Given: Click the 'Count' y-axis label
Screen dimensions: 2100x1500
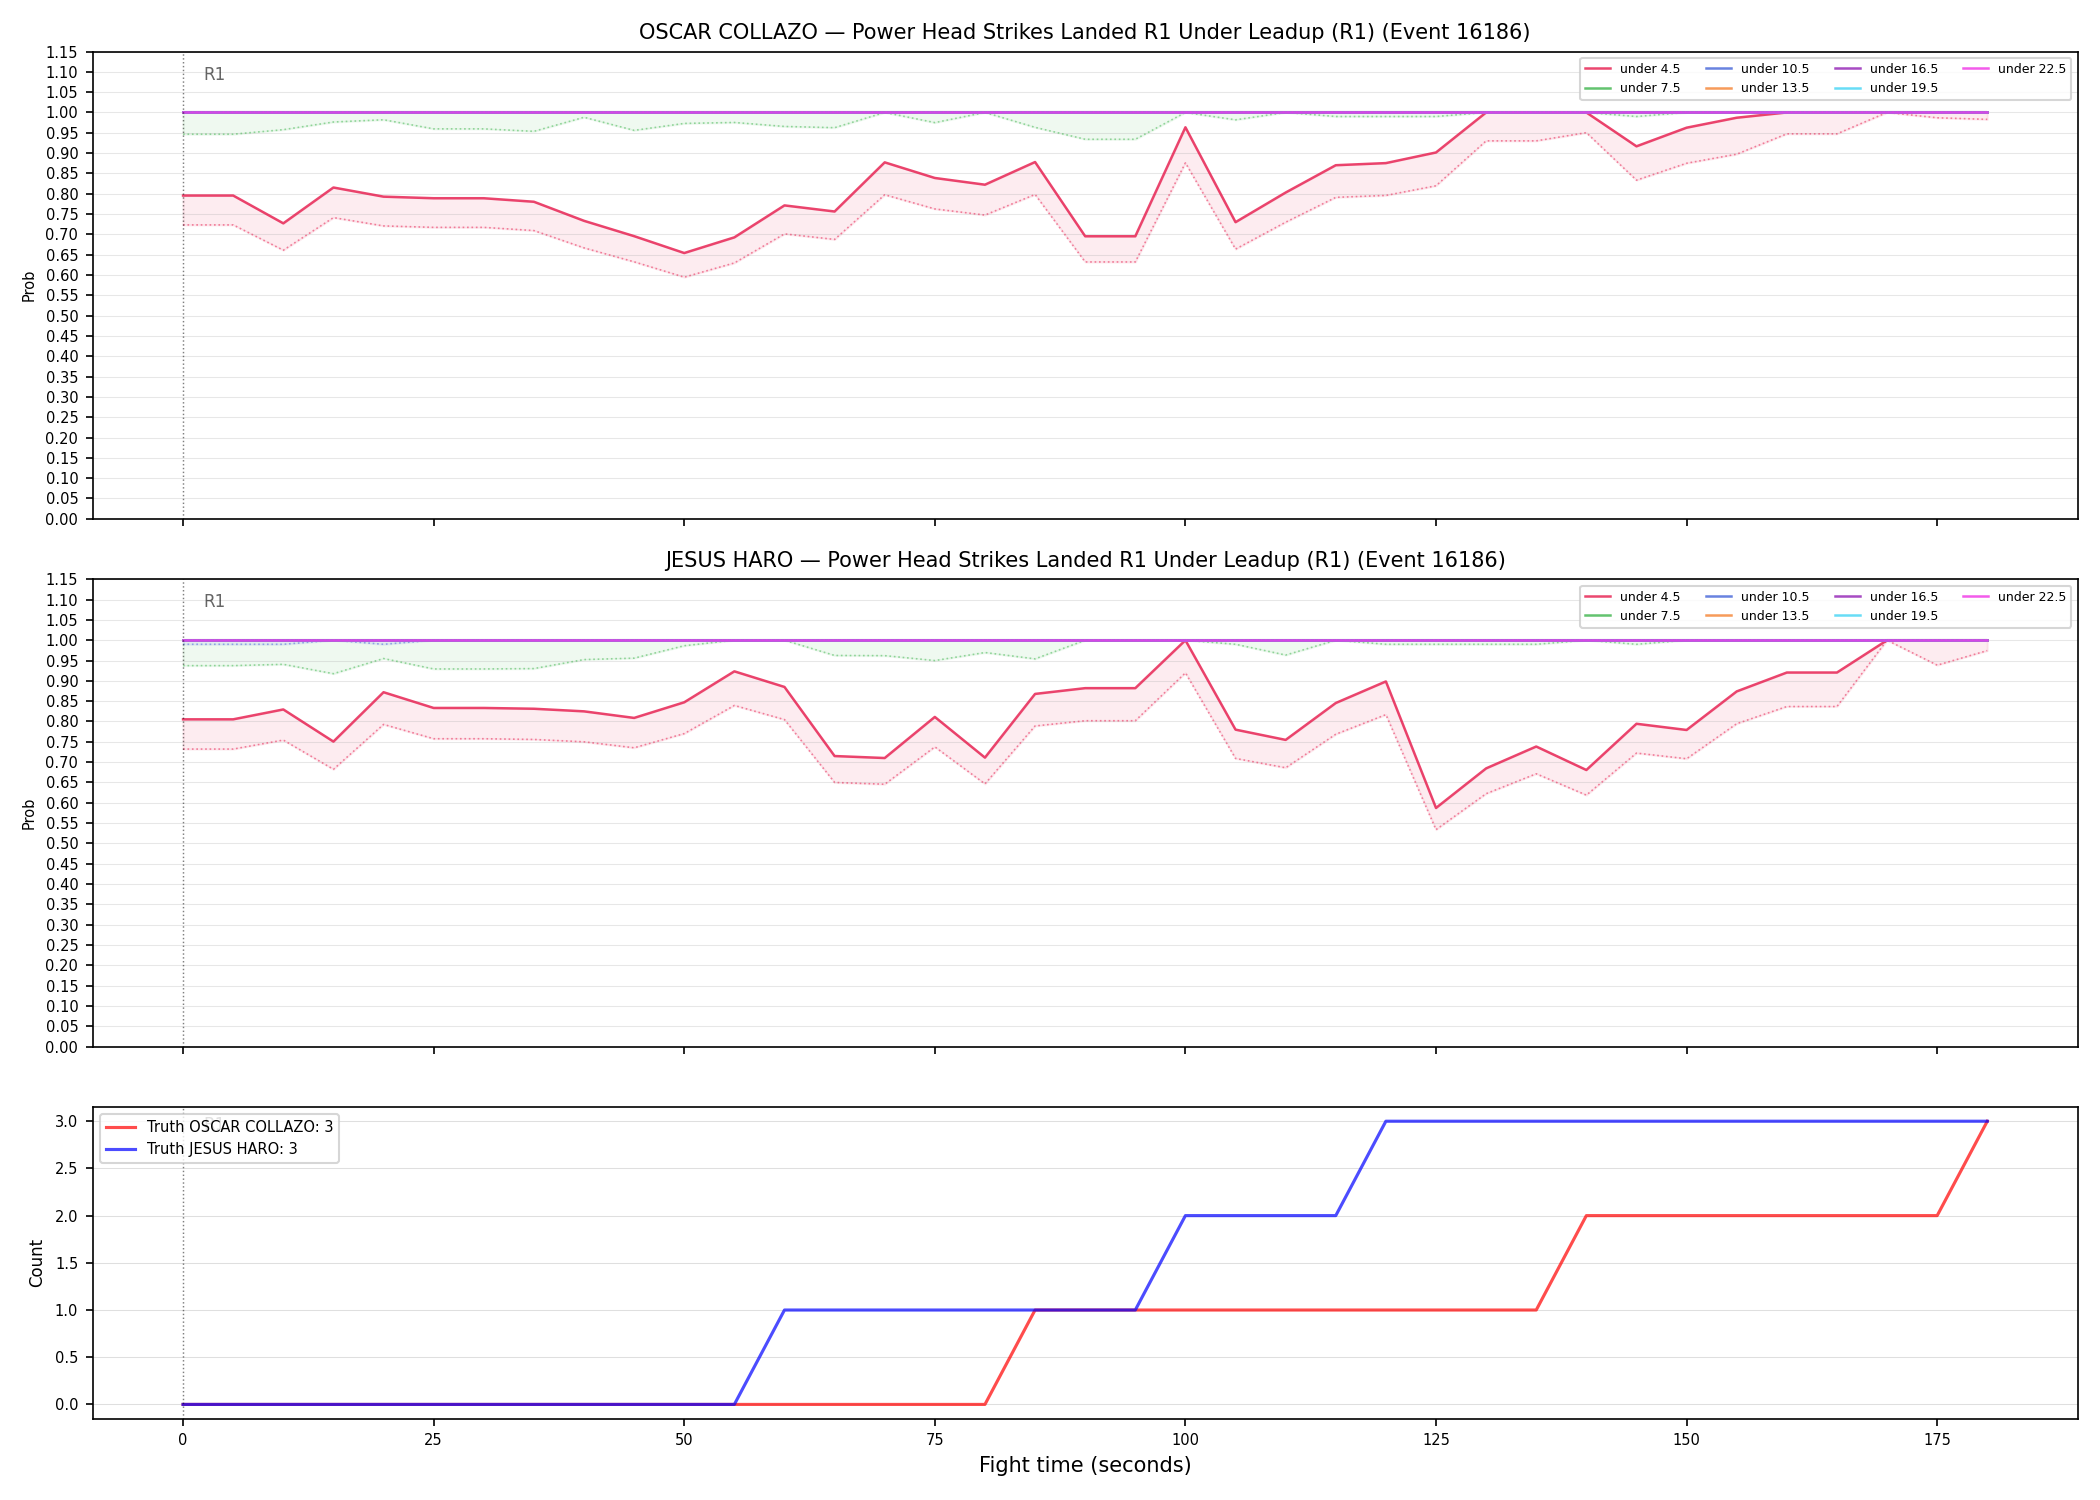Looking at the screenshot, I should coord(37,1263).
